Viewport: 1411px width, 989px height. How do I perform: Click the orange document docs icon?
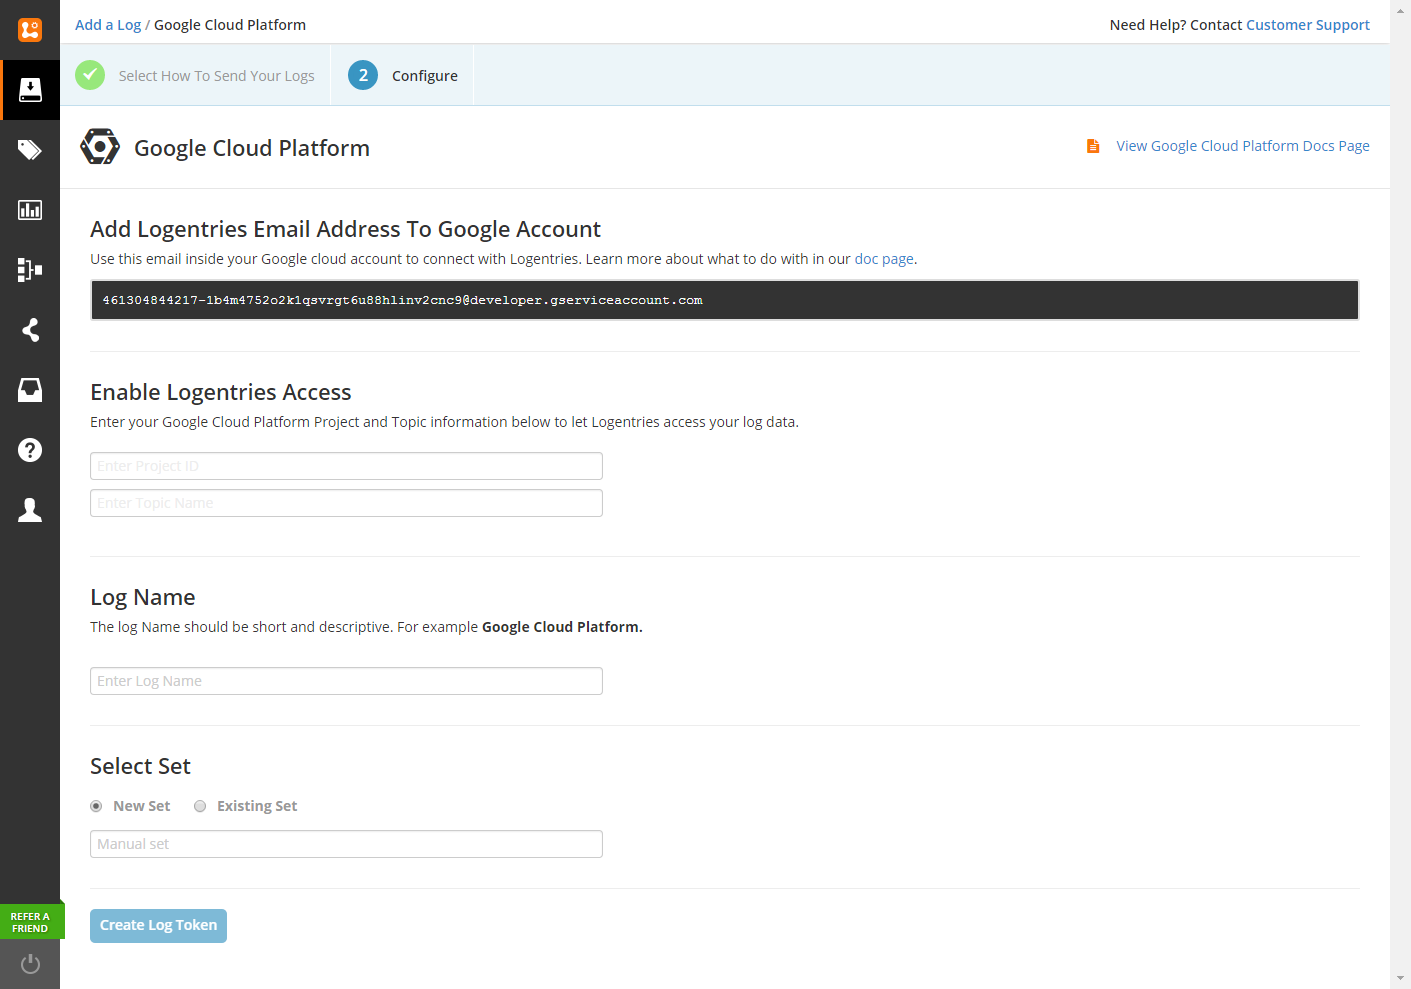[1093, 146]
